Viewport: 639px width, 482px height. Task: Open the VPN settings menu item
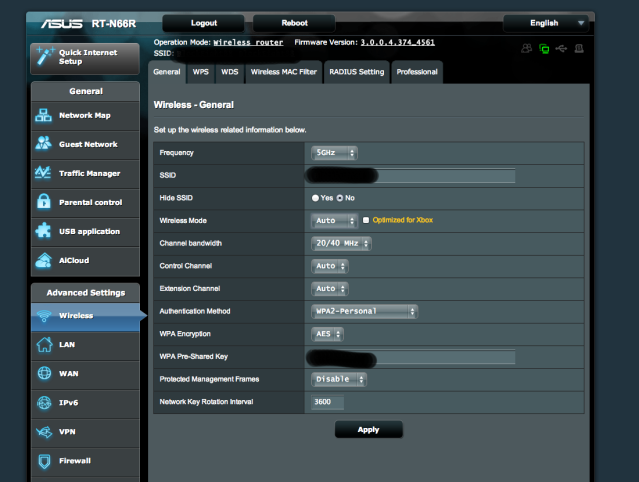(85, 432)
